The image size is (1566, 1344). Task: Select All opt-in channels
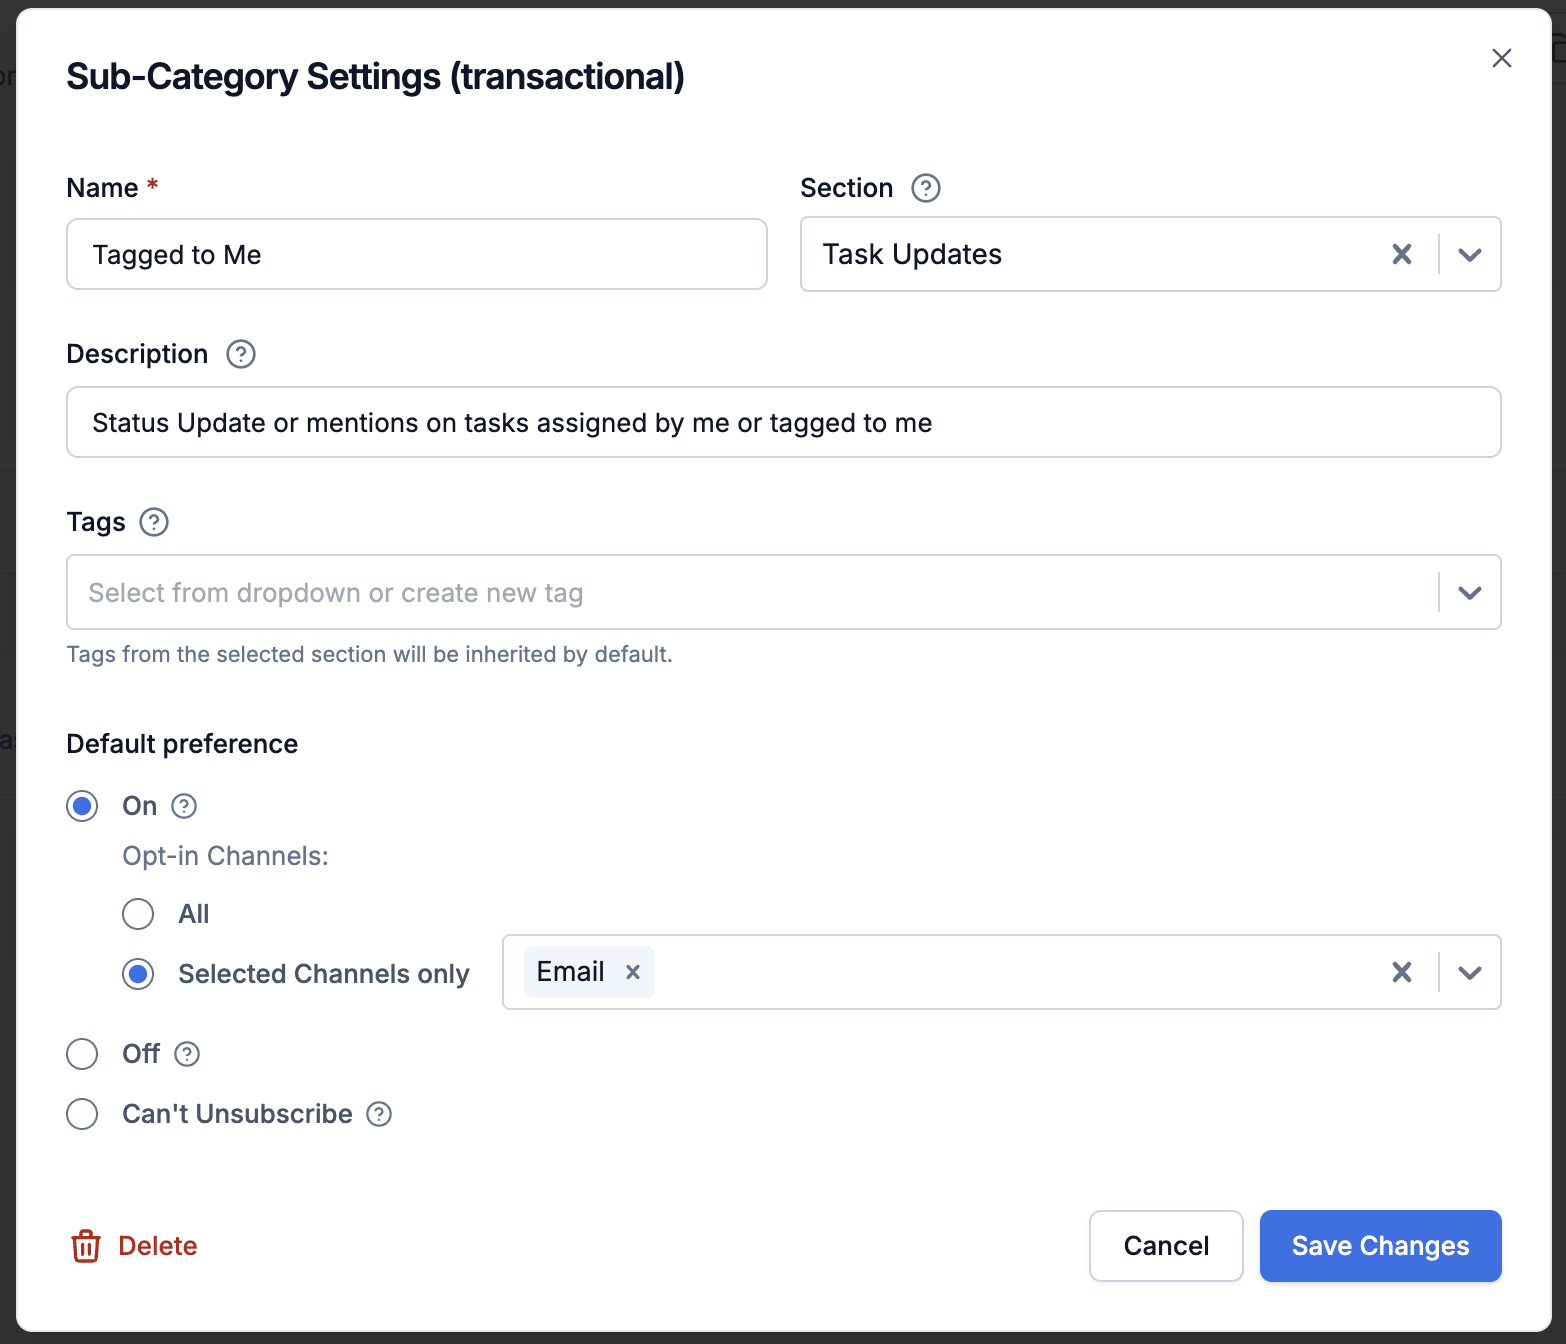click(x=138, y=914)
